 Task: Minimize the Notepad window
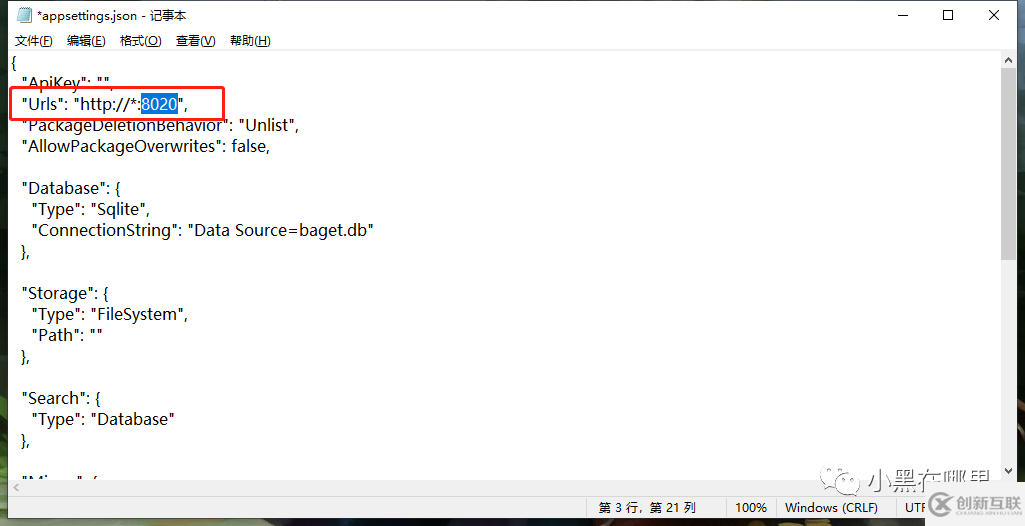pyautogui.click(x=903, y=15)
